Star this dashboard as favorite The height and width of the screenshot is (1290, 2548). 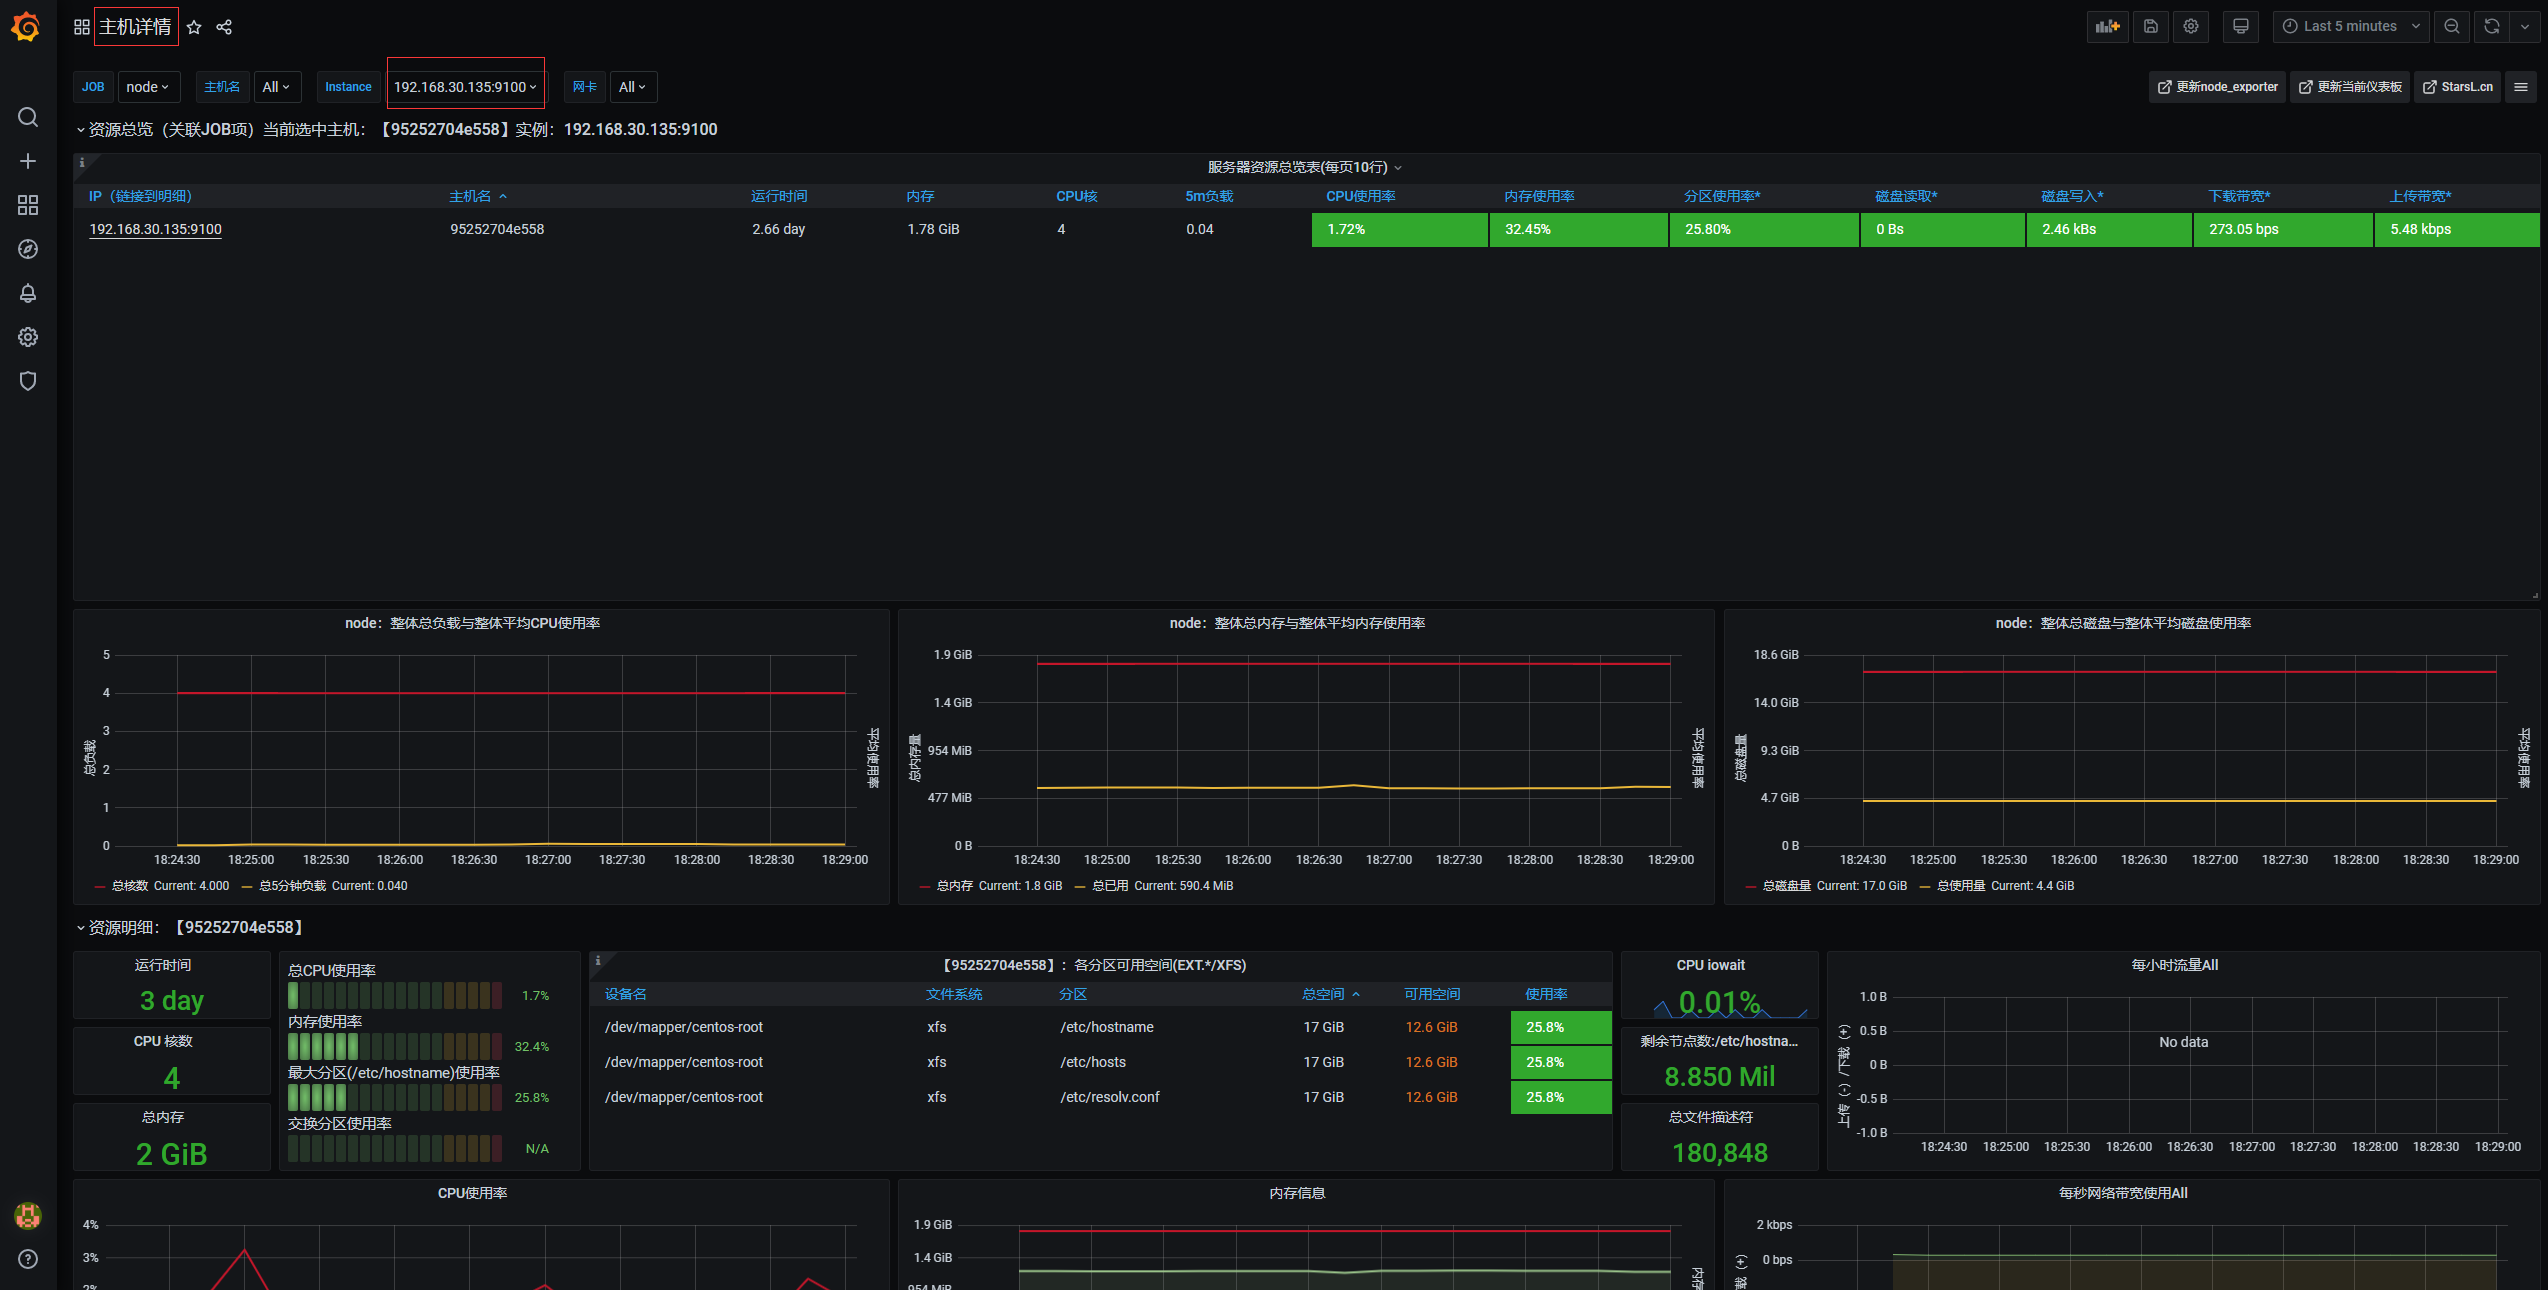[194, 27]
